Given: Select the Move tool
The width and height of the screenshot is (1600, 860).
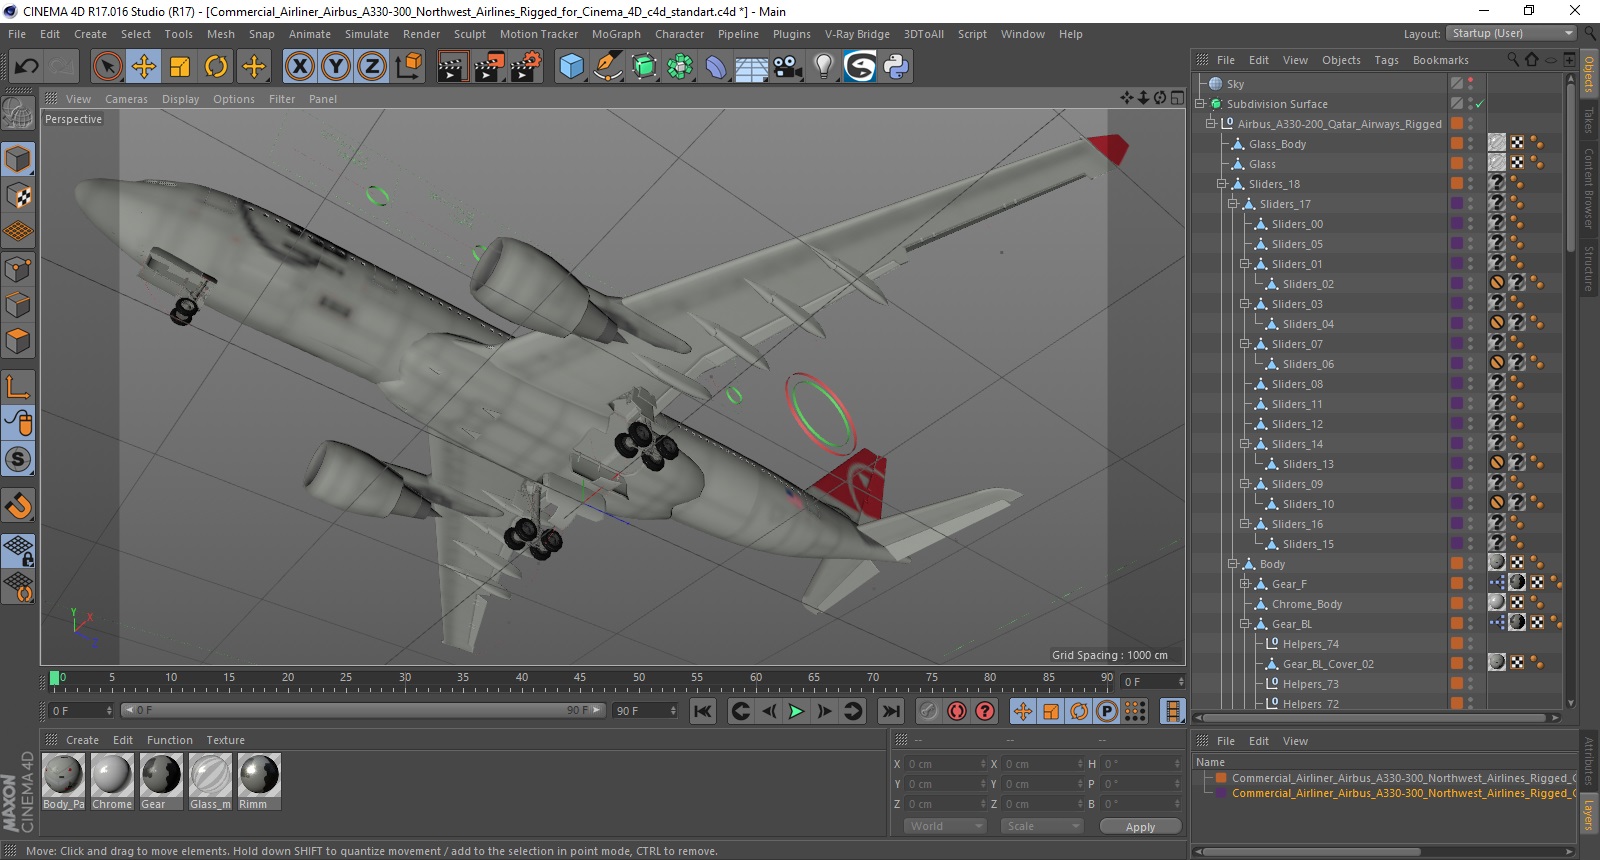Looking at the screenshot, I should (x=144, y=67).
